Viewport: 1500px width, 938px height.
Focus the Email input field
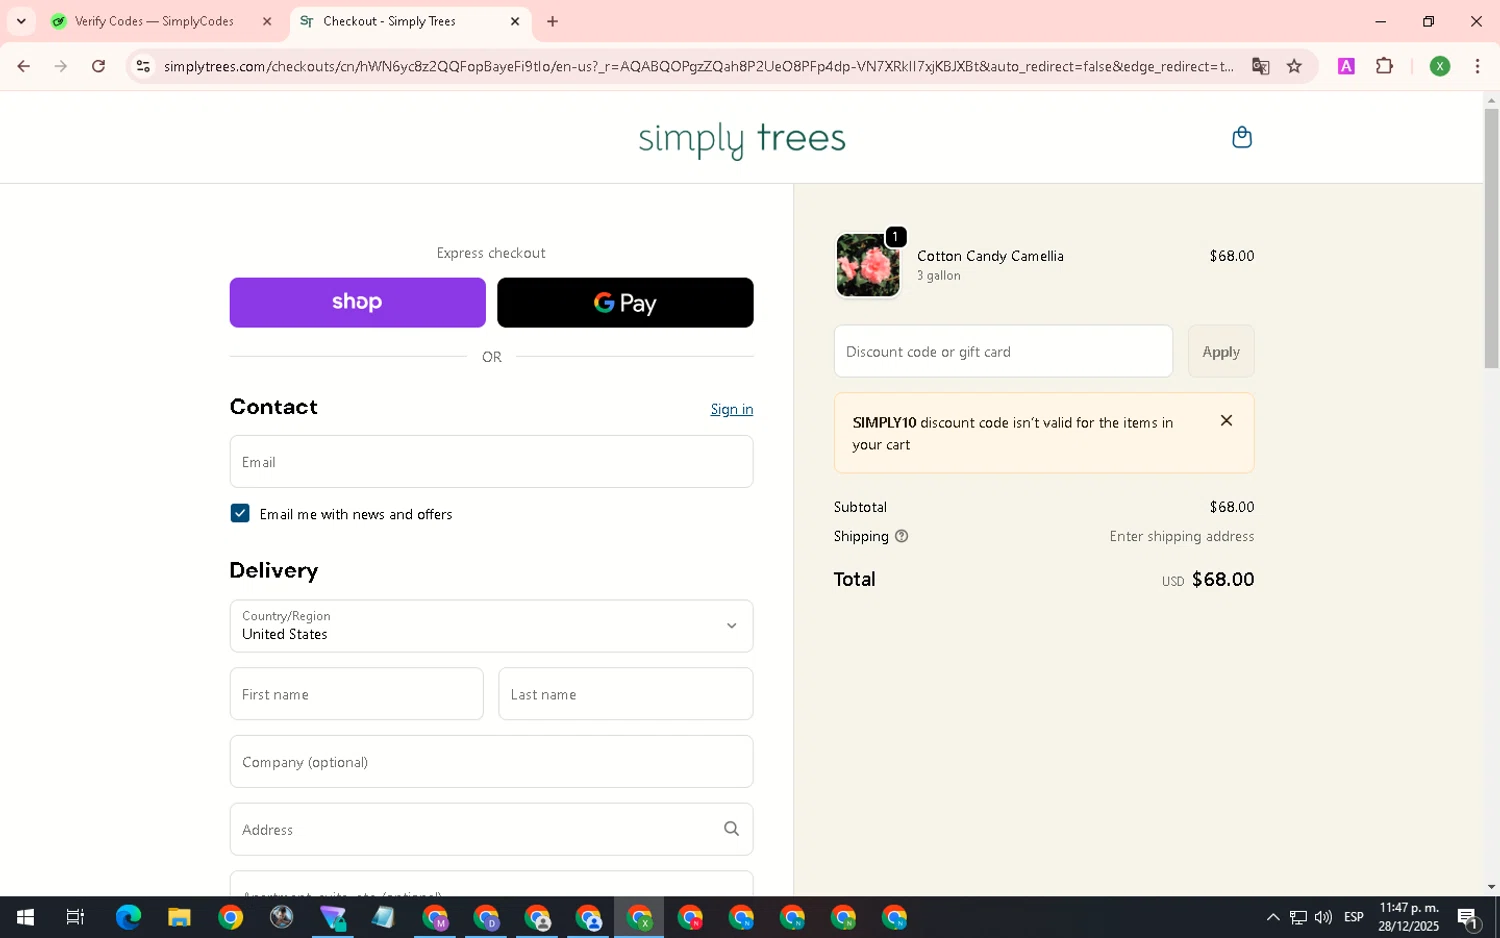pyautogui.click(x=491, y=461)
